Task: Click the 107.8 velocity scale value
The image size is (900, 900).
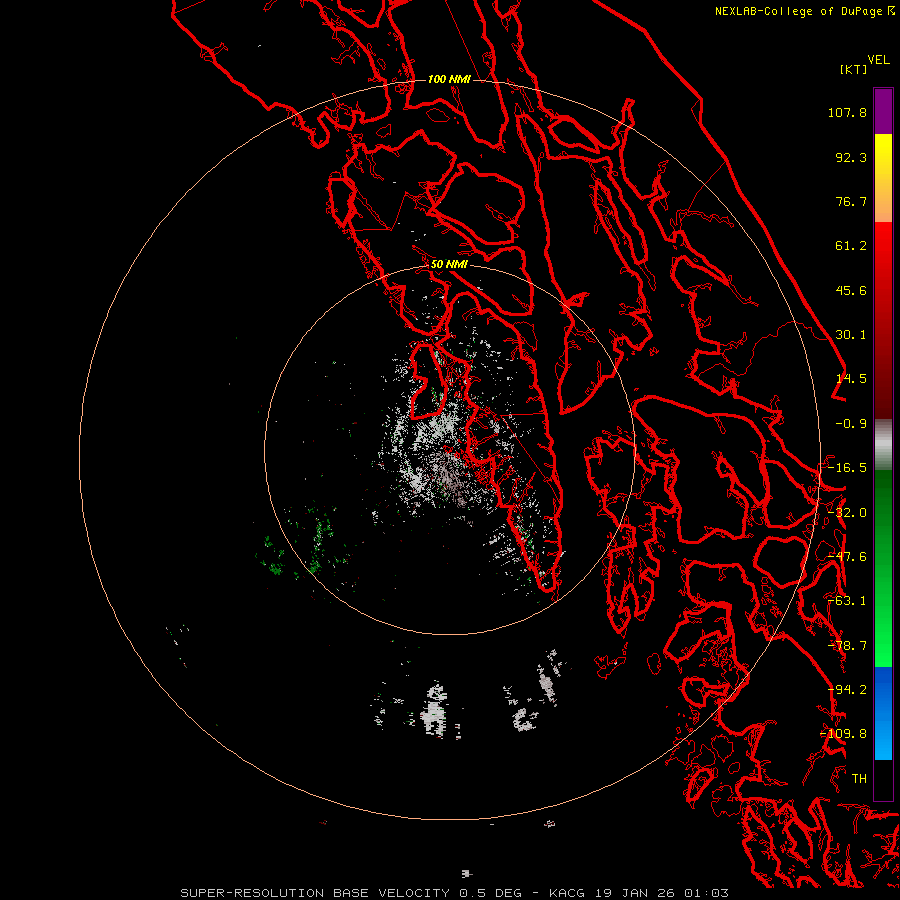Action: click(847, 112)
